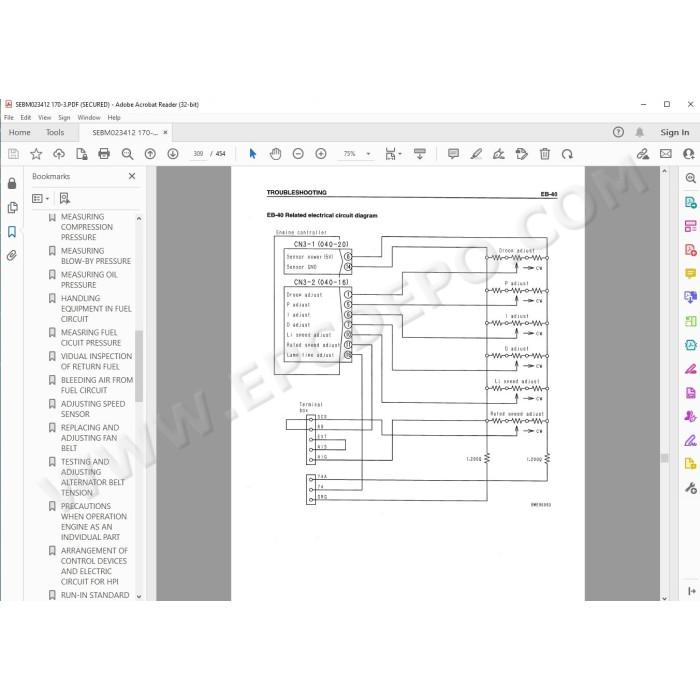Image resolution: width=700 pixels, height=700 pixels.
Task: Click the Zoom out minus icon
Action: click(298, 154)
